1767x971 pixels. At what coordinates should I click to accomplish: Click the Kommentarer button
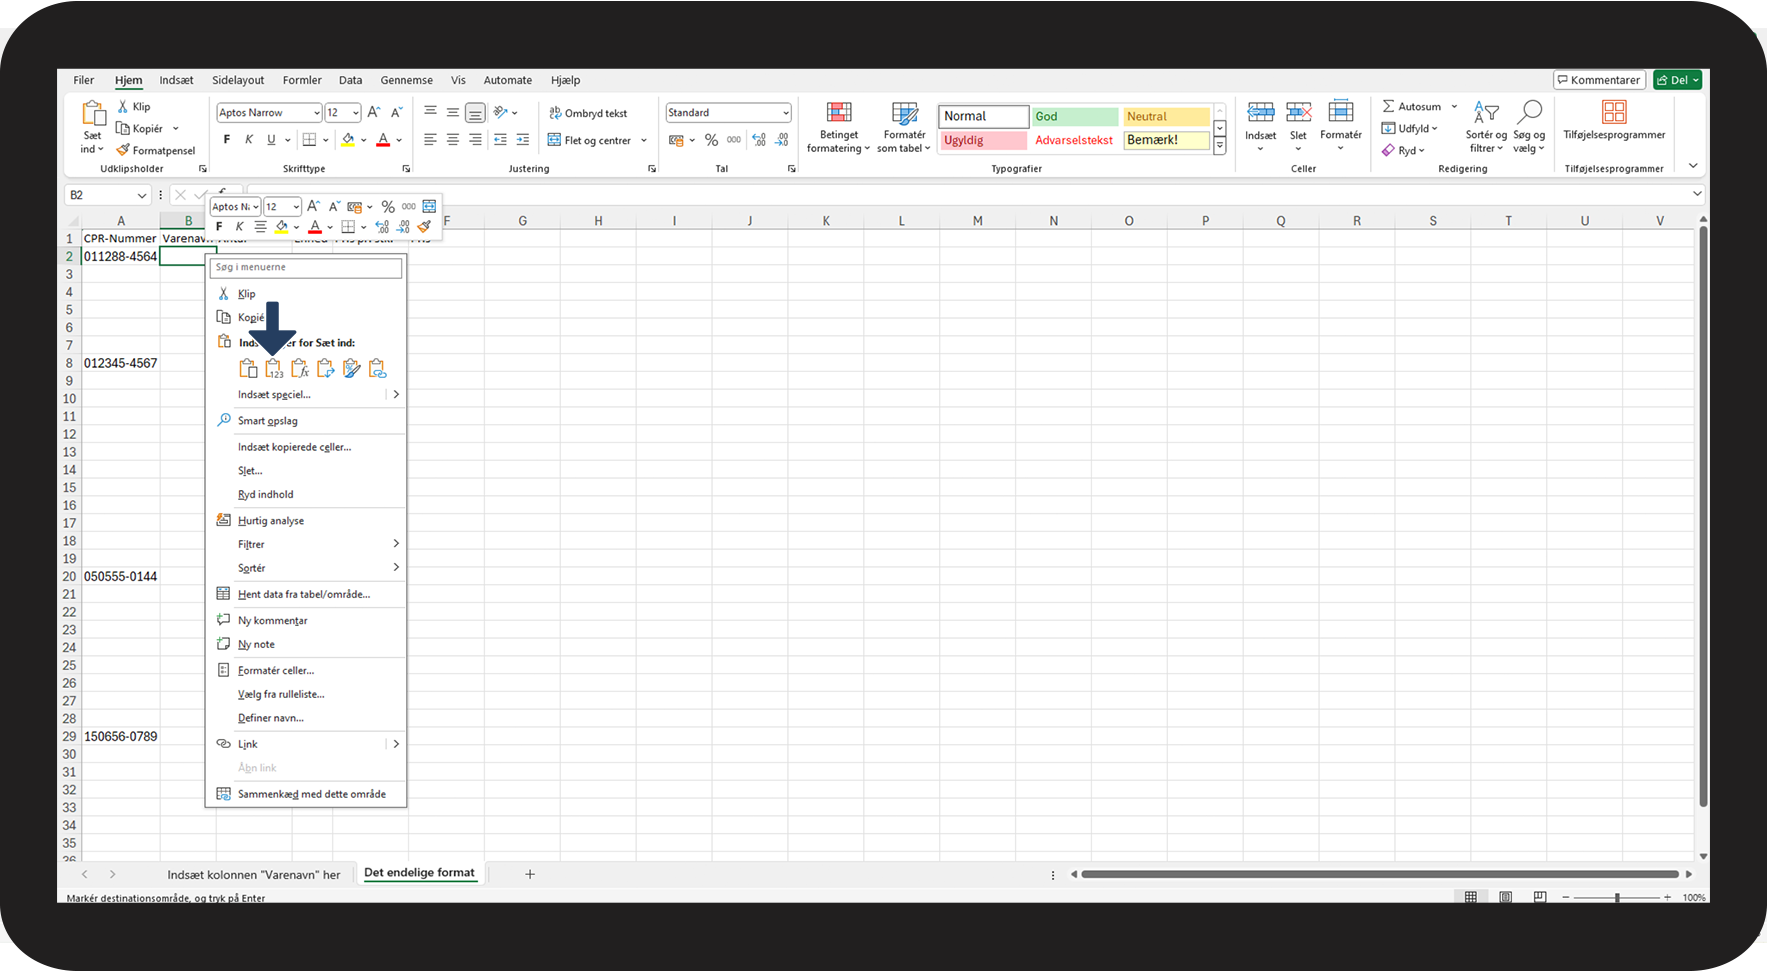(1598, 80)
